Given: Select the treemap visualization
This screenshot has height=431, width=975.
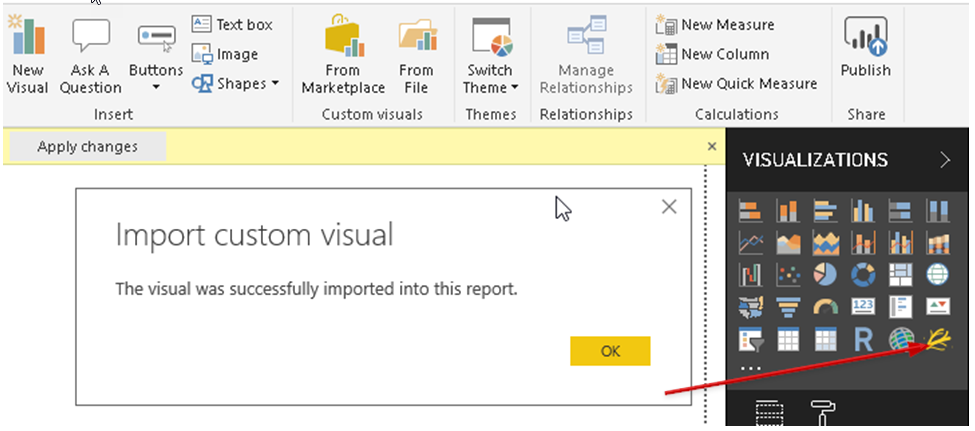Looking at the screenshot, I should click(x=900, y=274).
